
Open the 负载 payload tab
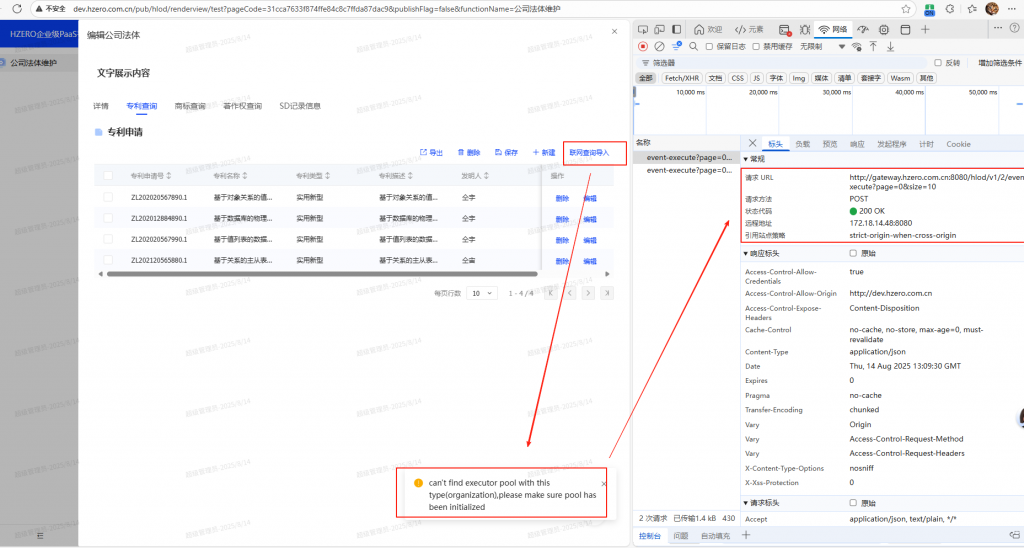point(803,144)
